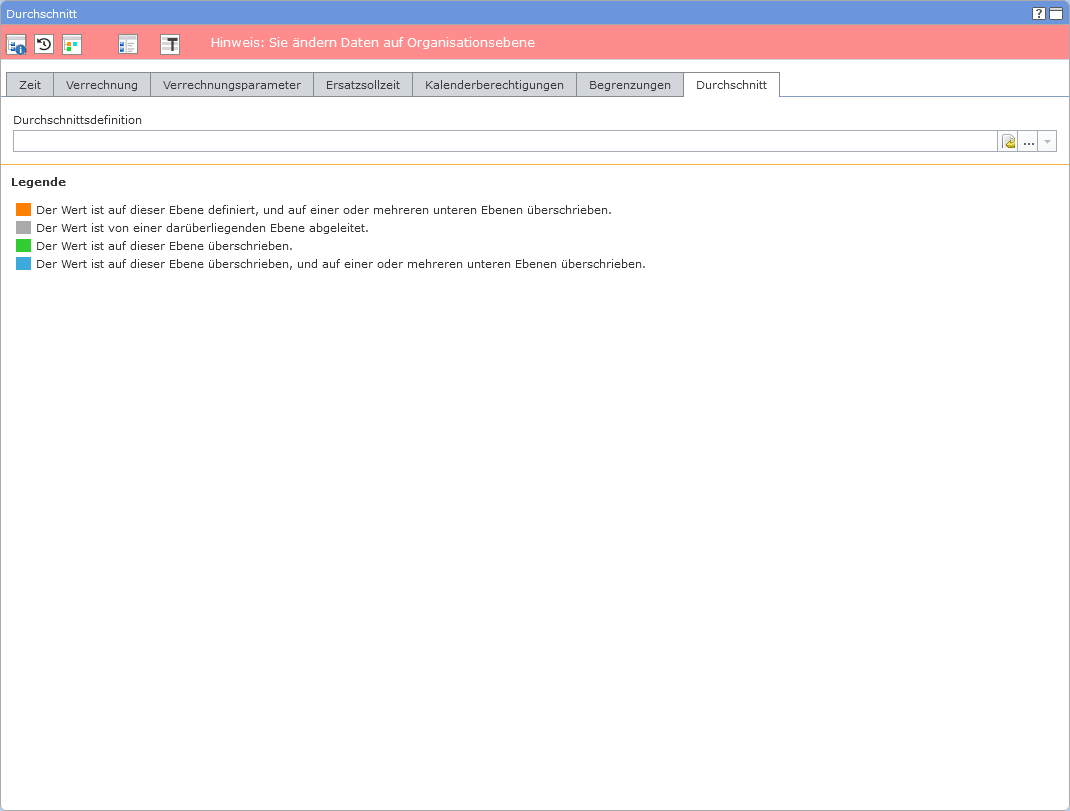1070x811 pixels.
Task: Open the Kalenderberechtigungen tab
Action: coord(494,85)
